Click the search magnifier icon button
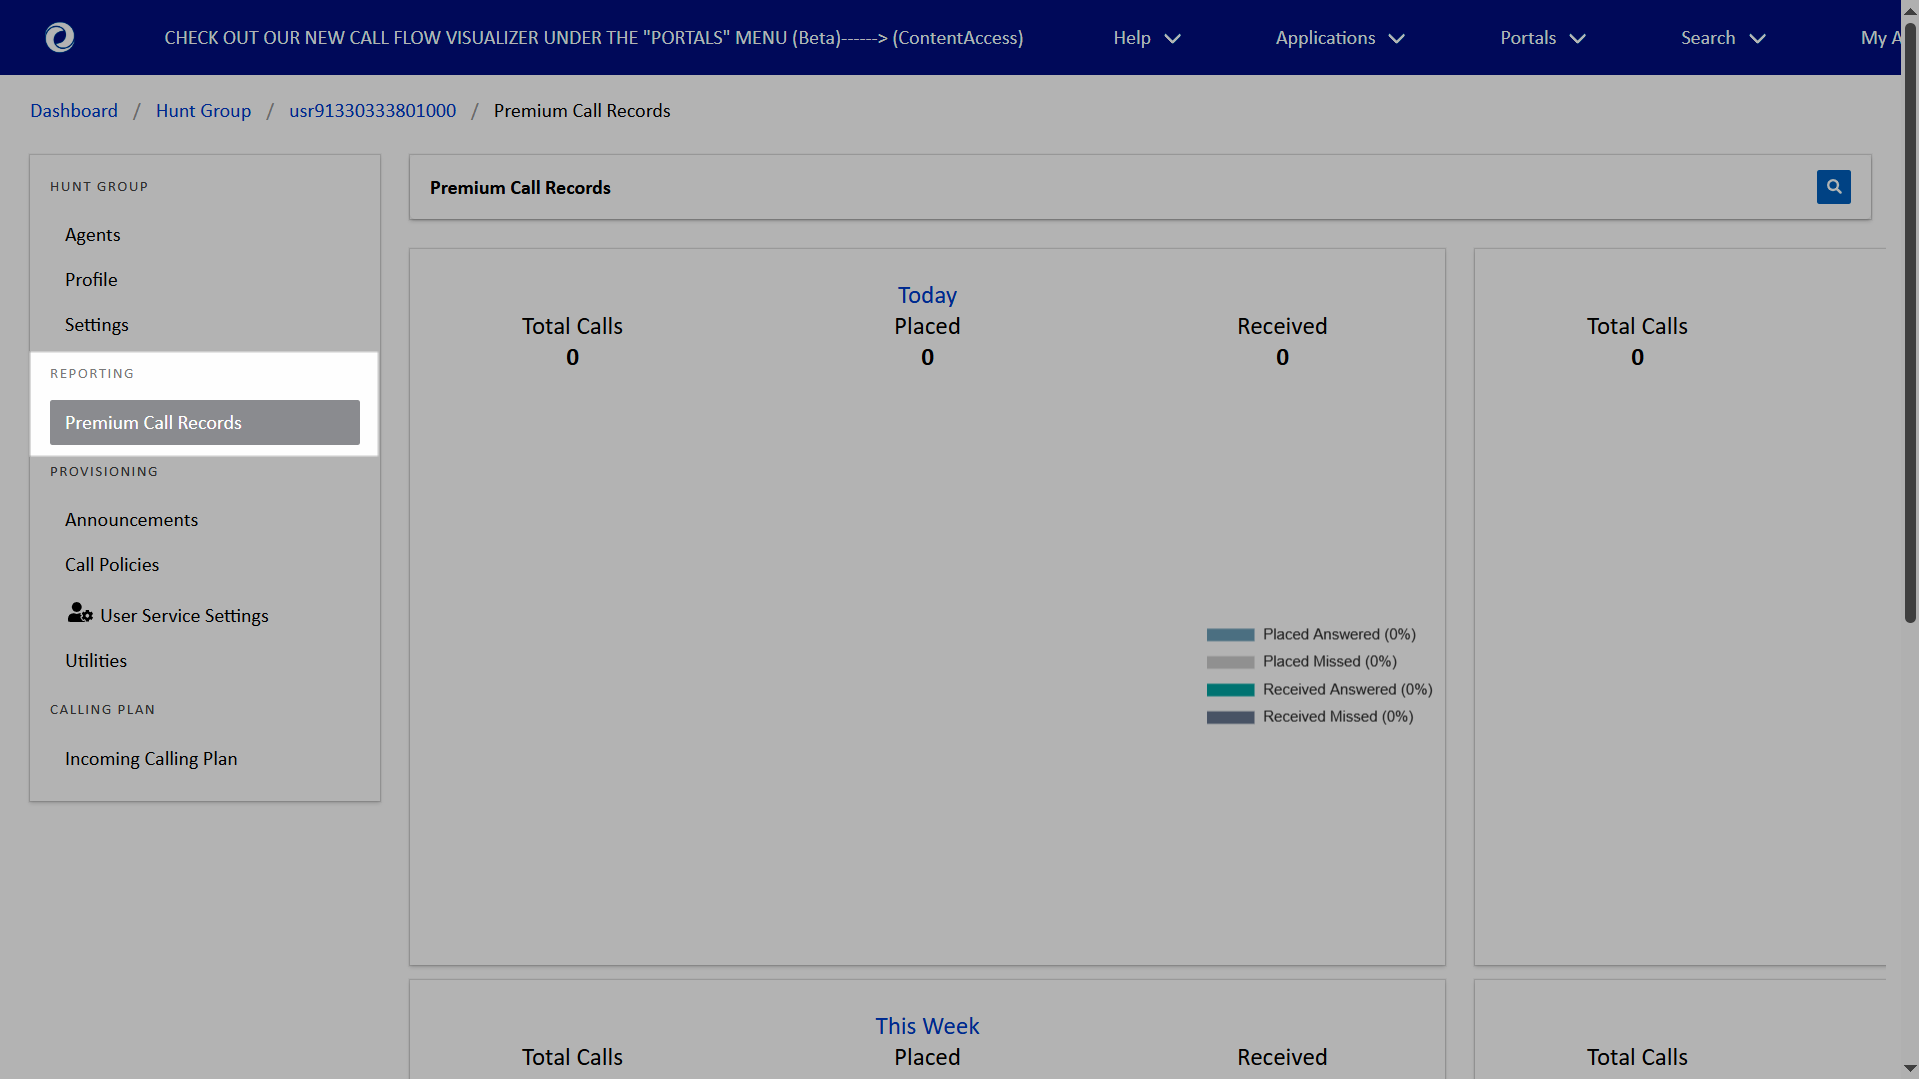Screen dimensions: 1919x1079 1833,187
